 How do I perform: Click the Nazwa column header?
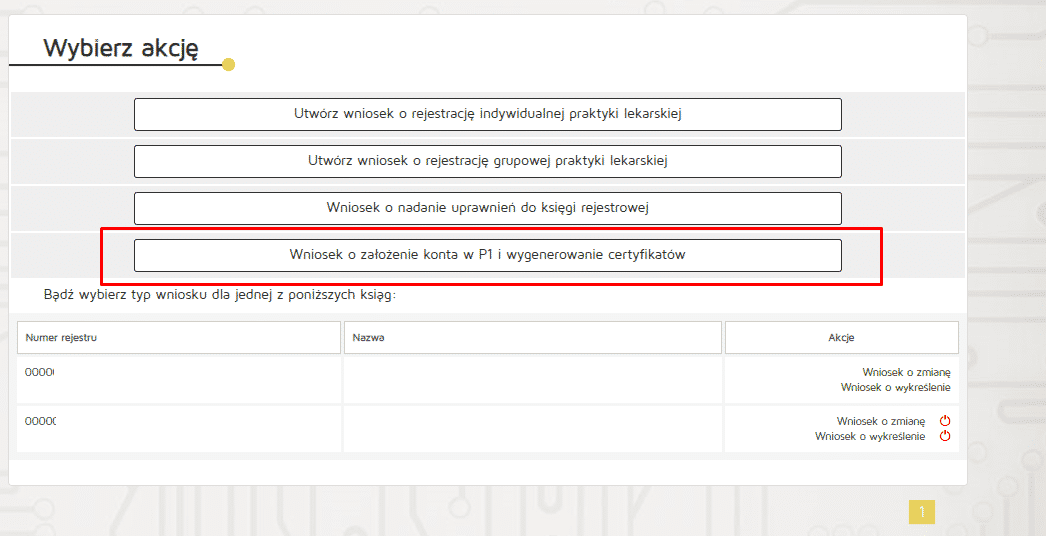(532, 338)
